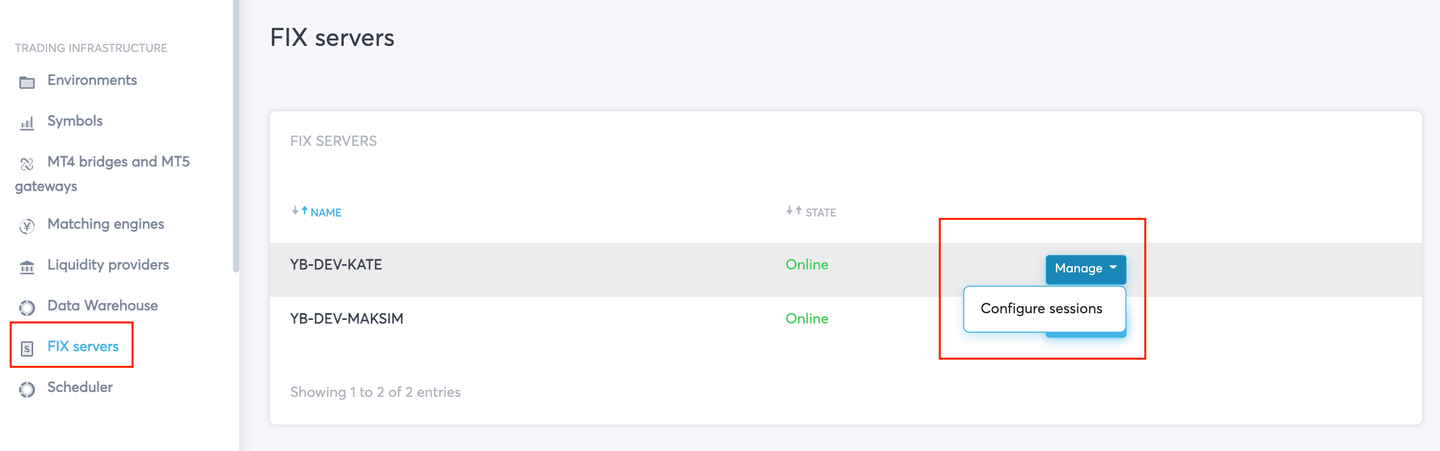Viewport: 1440px width, 451px height.
Task: Click the Symbols bar chart icon
Action: pyautogui.click(x=27, y=123)
